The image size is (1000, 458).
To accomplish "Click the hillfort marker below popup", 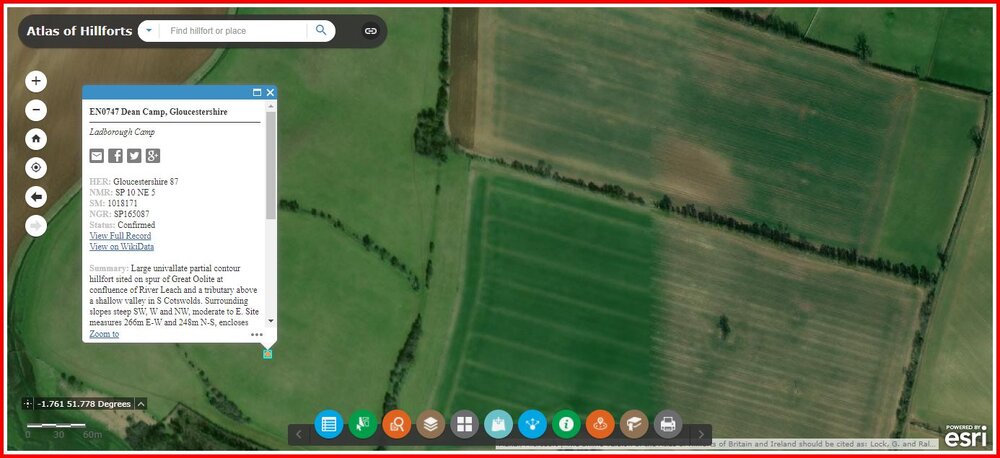I will point(268,353).
